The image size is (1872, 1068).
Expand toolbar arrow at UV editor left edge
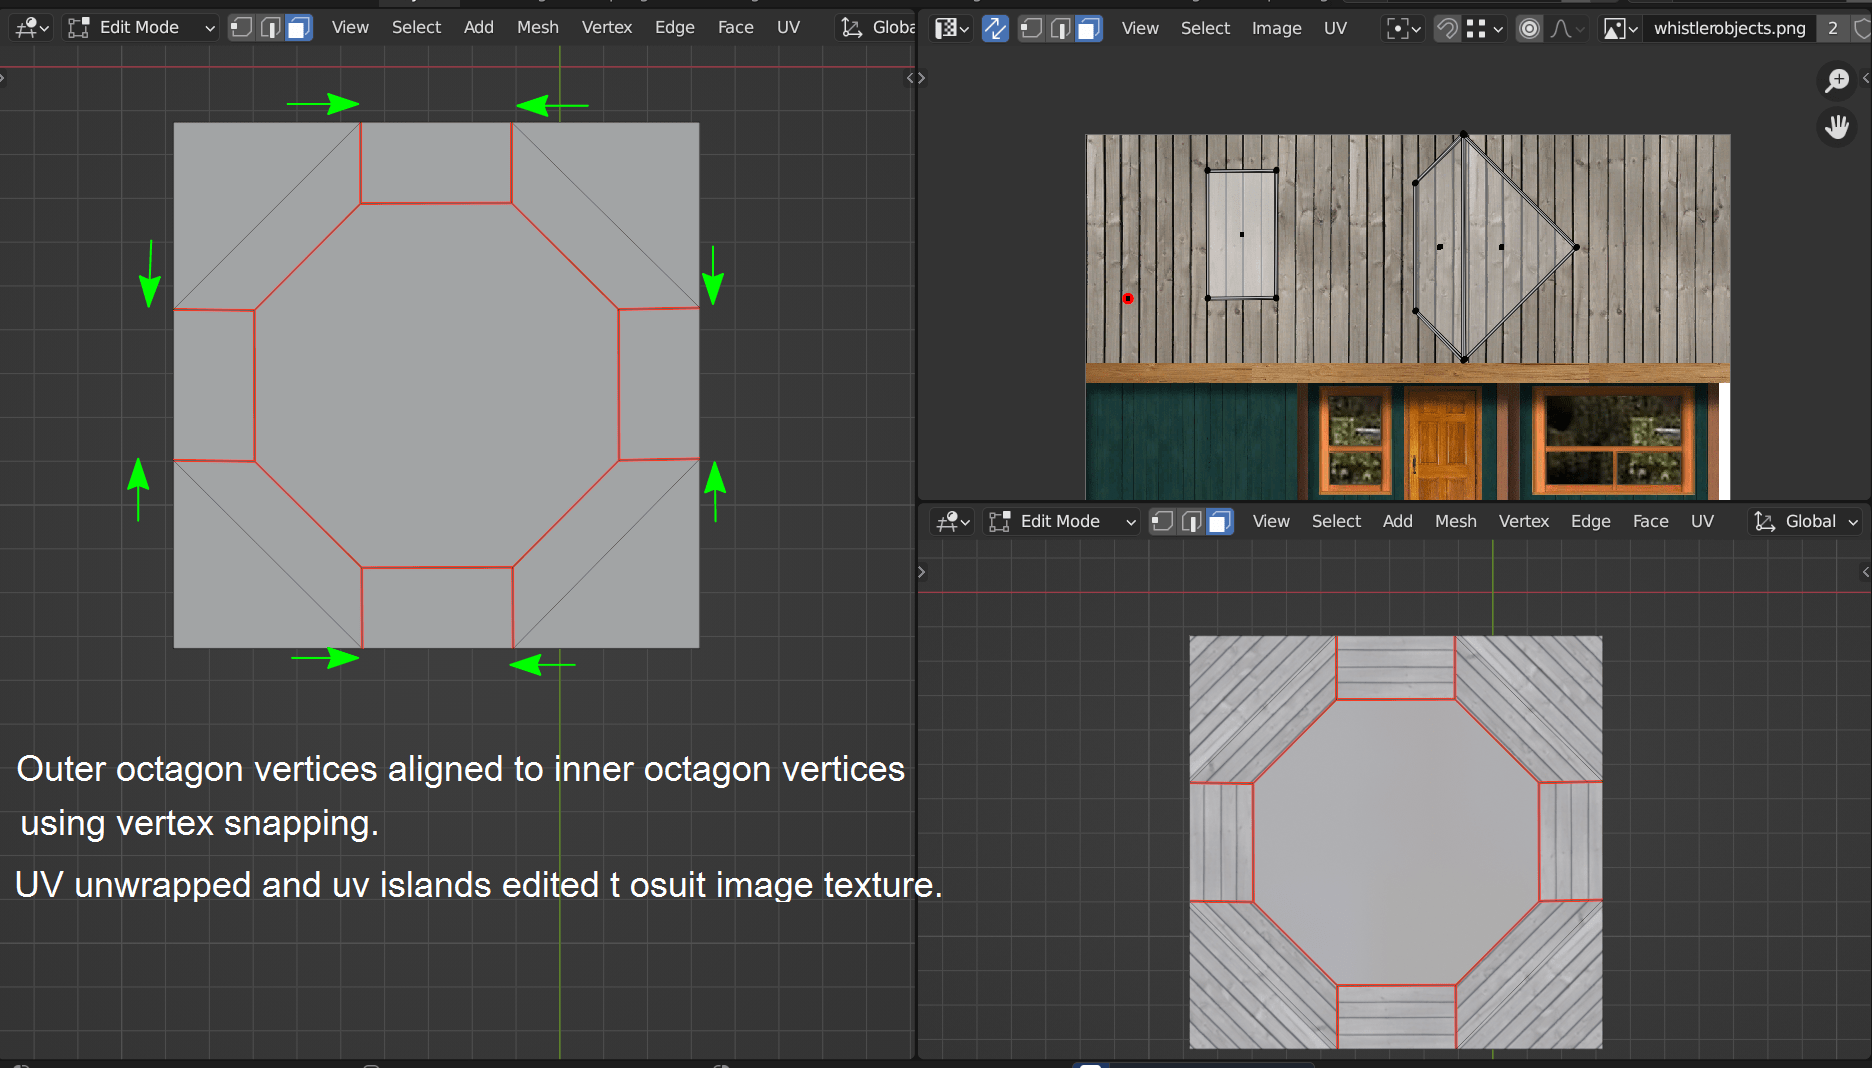(922, 78)
